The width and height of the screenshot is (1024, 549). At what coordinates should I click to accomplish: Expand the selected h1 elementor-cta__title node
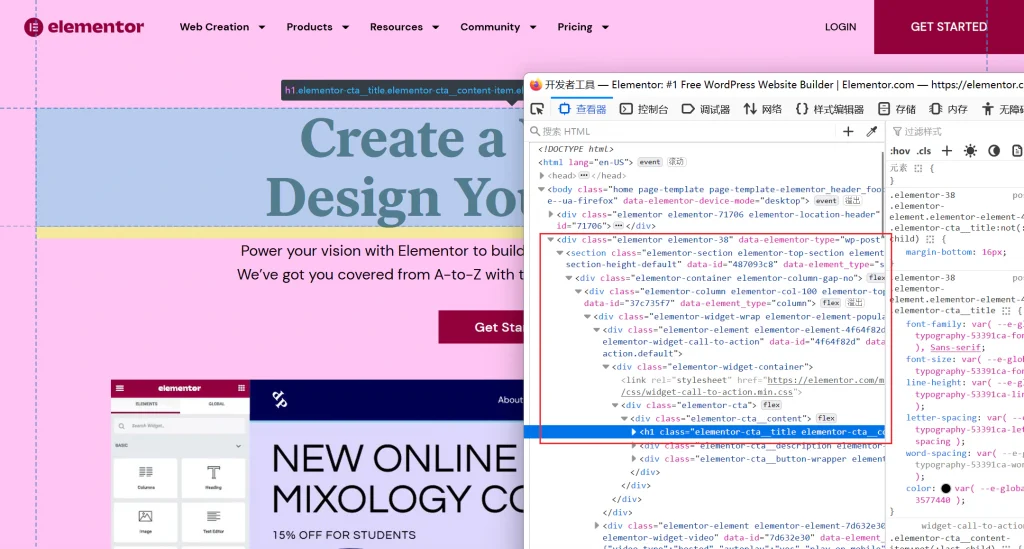point(633,432)
